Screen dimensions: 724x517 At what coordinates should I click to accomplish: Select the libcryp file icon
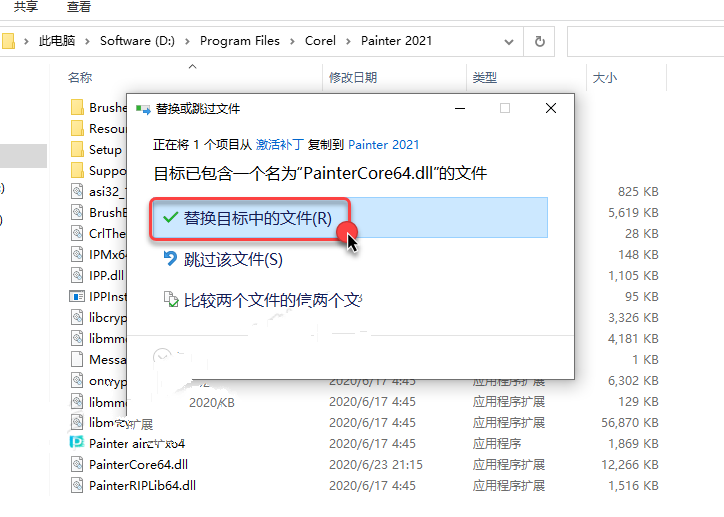point(77,317)
